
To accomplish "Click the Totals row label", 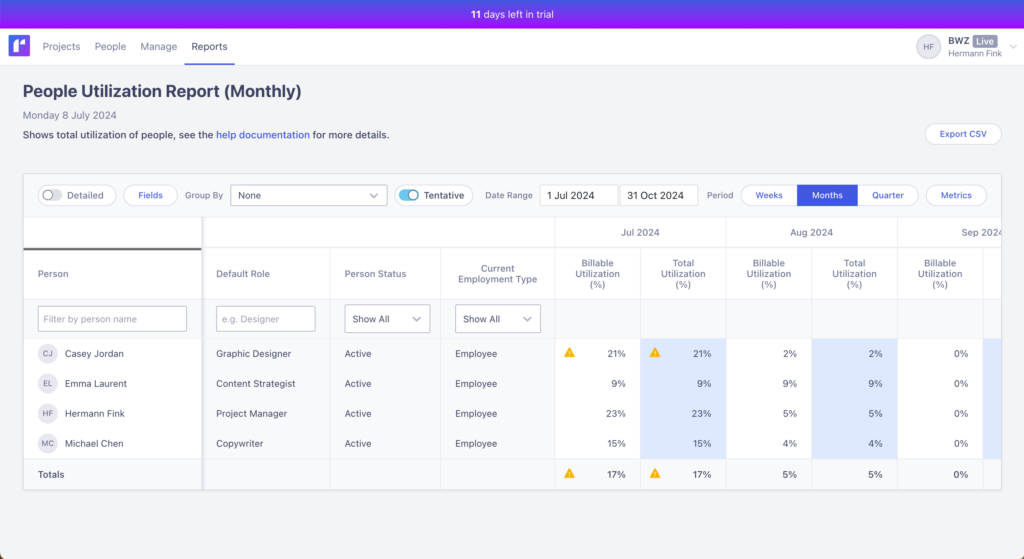I will tap(51, 474).
